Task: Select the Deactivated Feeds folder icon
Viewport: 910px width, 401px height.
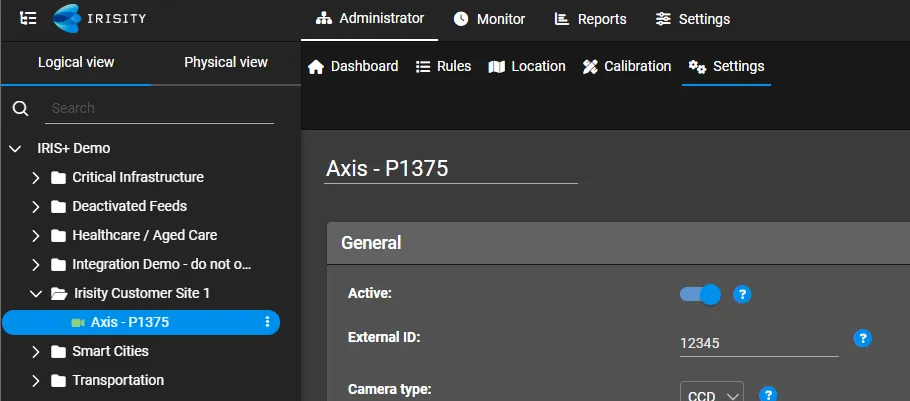Action: click(x=58, y=207)
